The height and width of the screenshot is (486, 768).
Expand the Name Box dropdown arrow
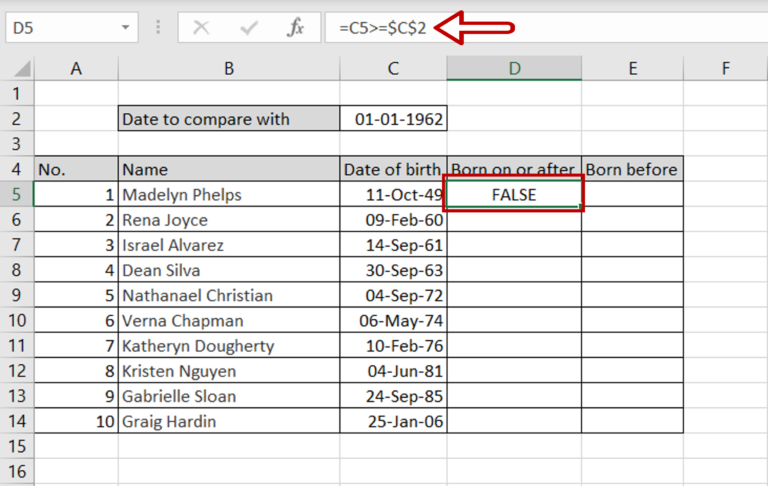(x=125, y=28)
